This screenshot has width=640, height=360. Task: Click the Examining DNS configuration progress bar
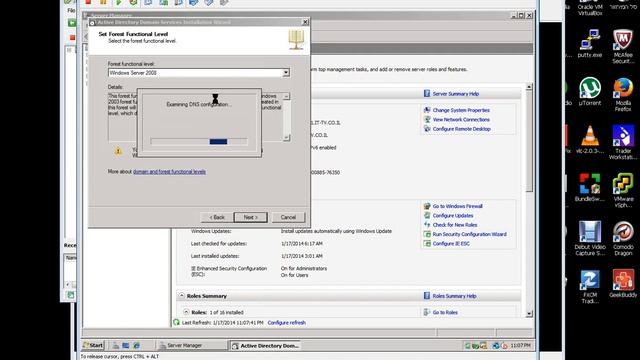(199, 141)
